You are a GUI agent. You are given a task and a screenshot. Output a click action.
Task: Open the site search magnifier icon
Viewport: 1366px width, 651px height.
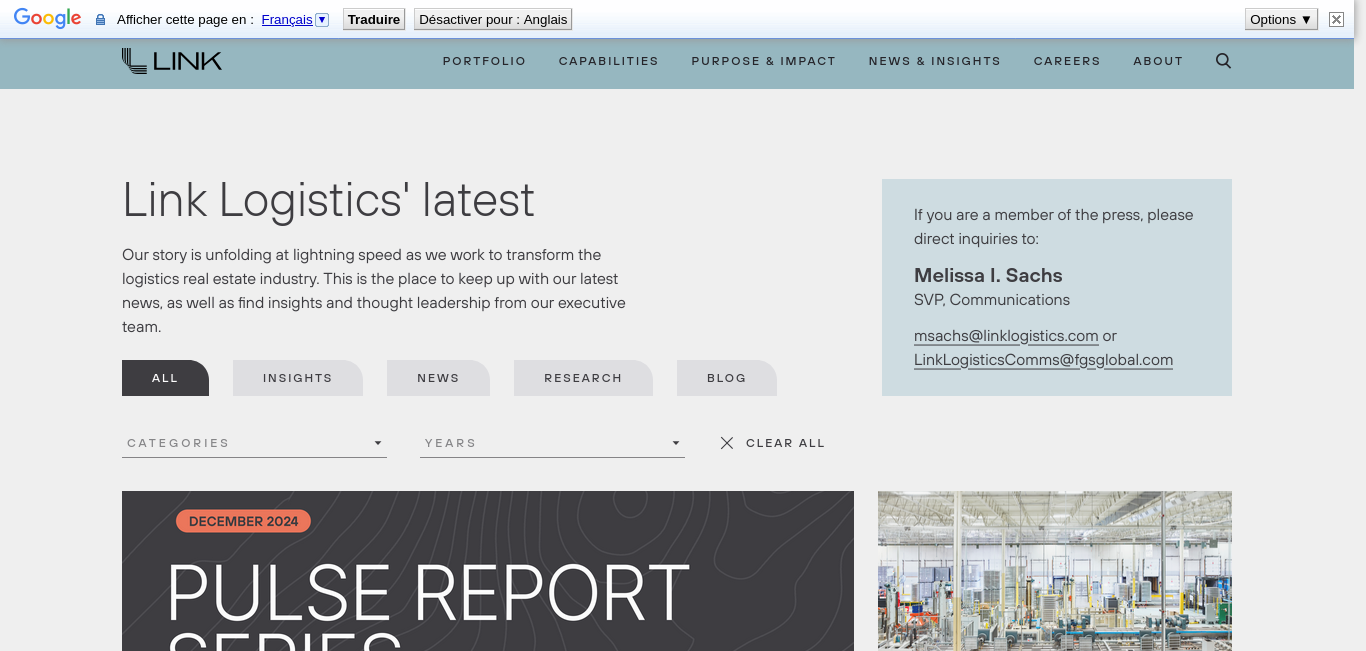point(1223,61)
